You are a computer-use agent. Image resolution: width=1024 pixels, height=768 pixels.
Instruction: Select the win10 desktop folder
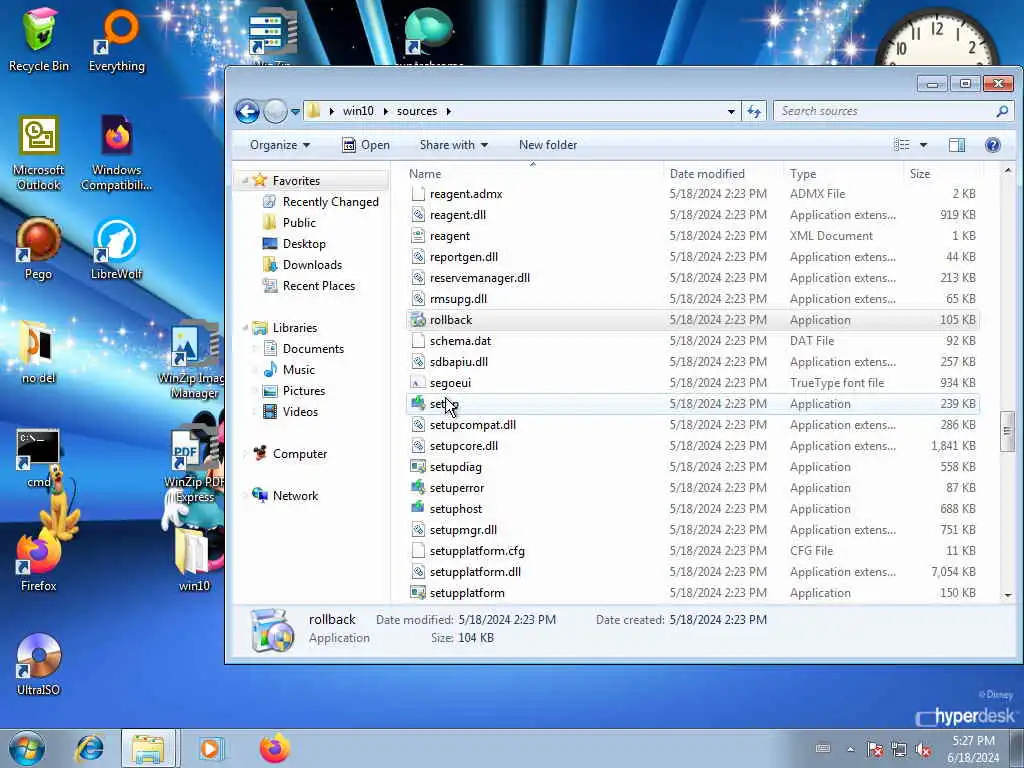coord(194,560)
